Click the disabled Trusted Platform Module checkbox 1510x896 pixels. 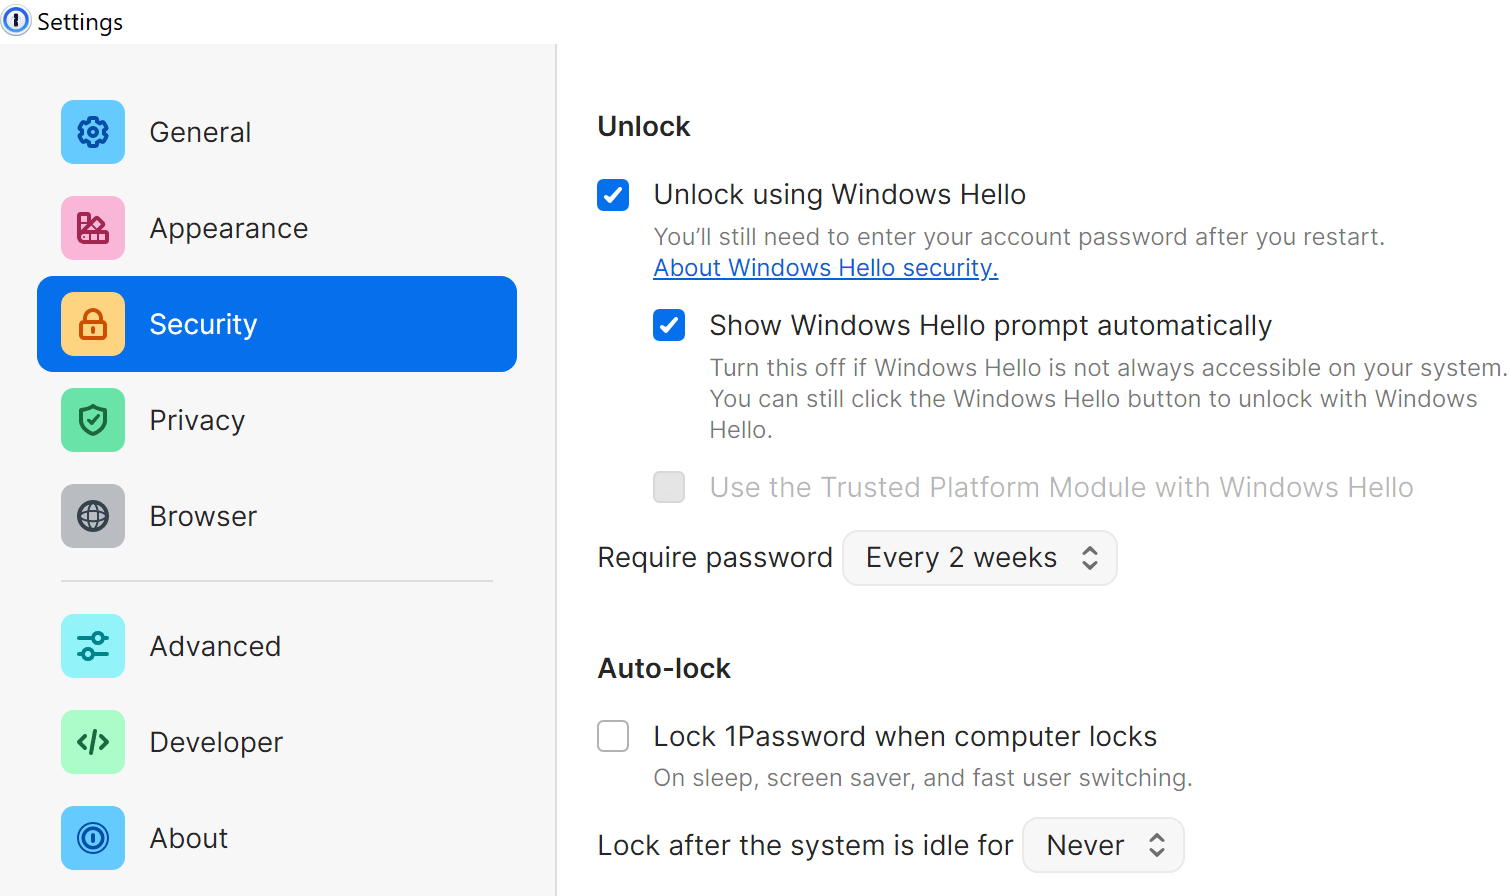coord(669,487)
